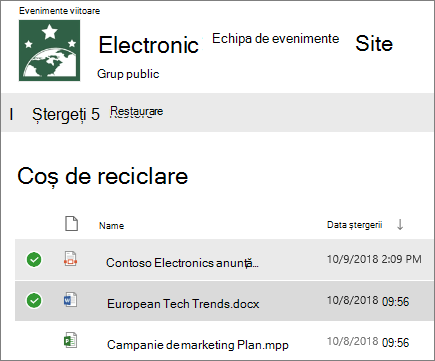Restore selected items with Restaurare
The image size is (435, 361).
click(x=137, y=112)
